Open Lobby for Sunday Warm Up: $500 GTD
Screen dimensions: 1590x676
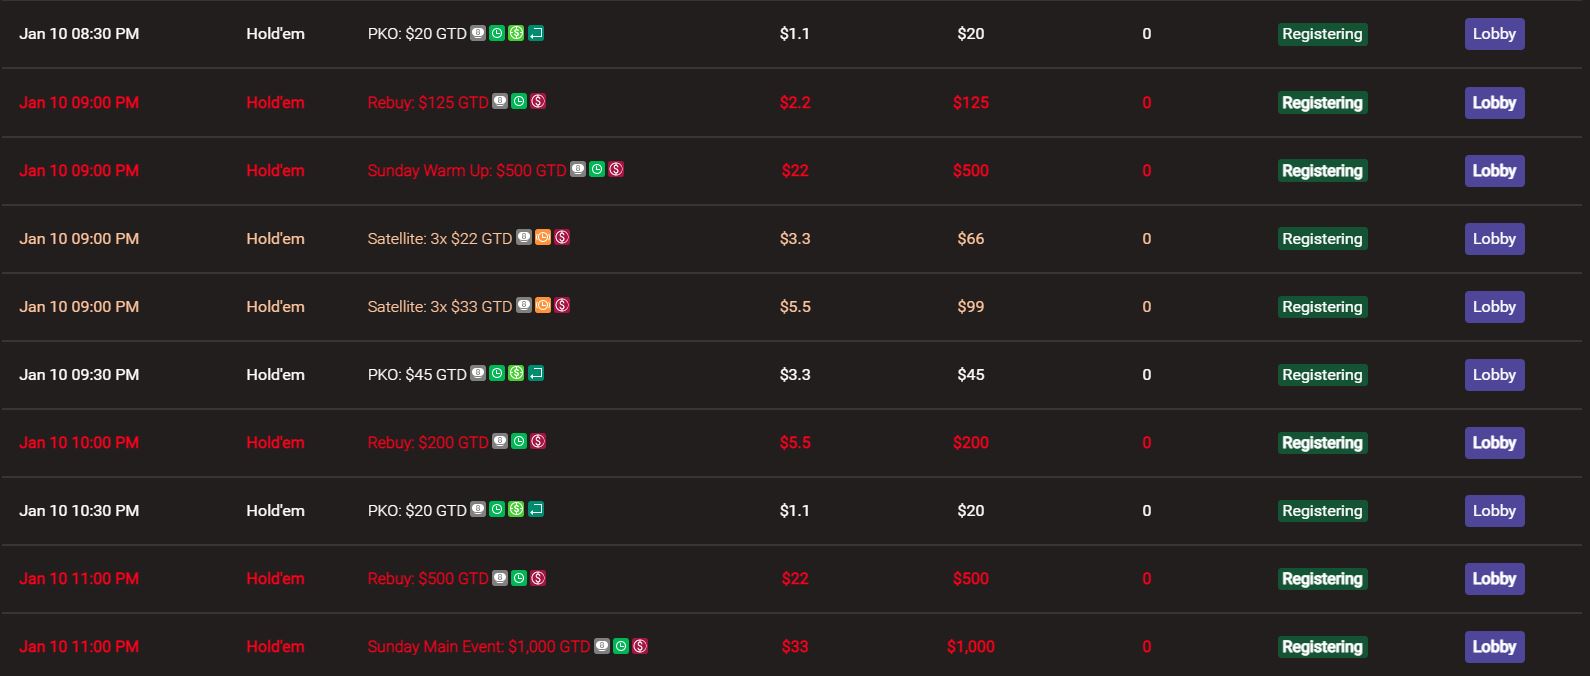pos(1494,171)
